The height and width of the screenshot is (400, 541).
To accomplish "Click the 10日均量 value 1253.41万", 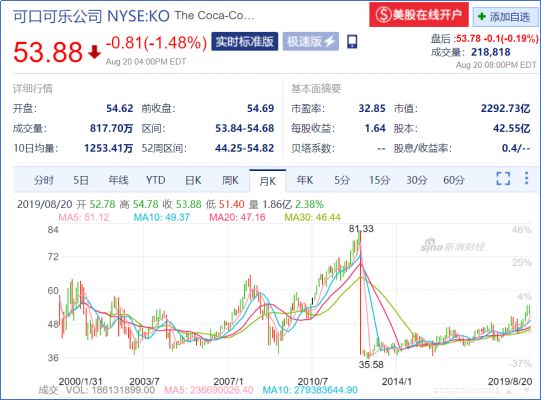I will [109, 148].
